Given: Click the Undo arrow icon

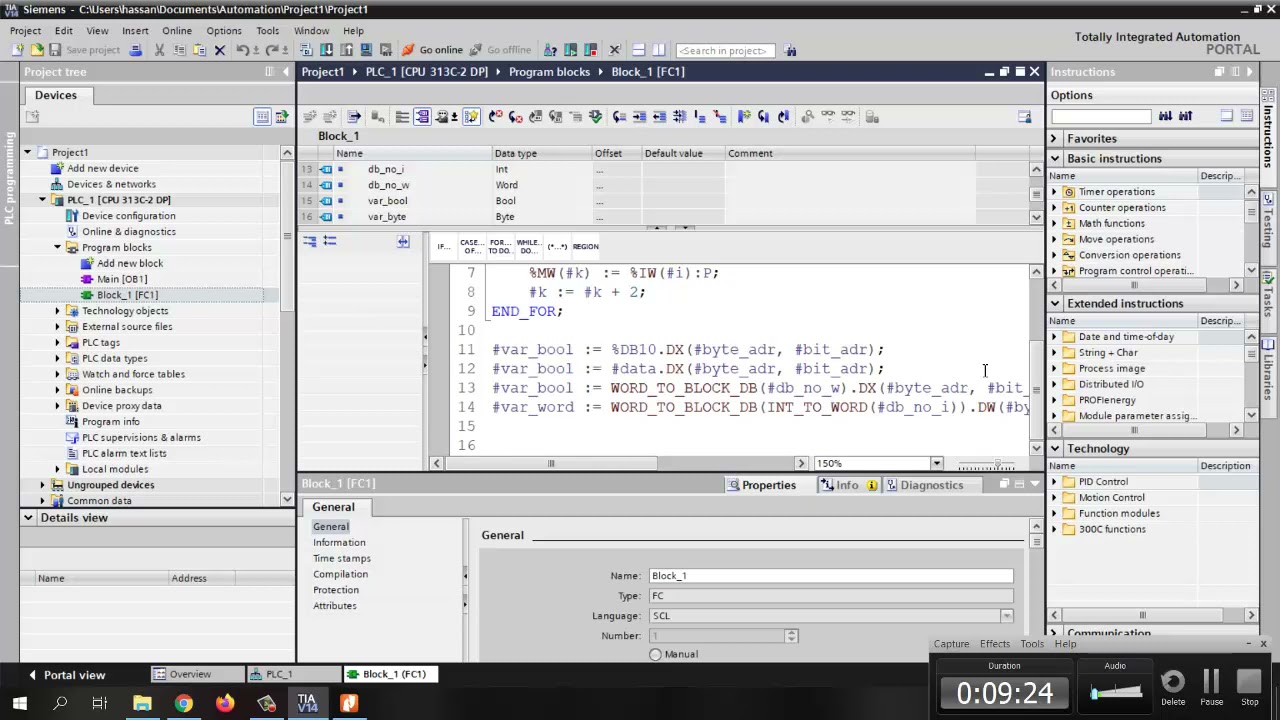Looking at the screenshot, I should [x=244, y=50].
